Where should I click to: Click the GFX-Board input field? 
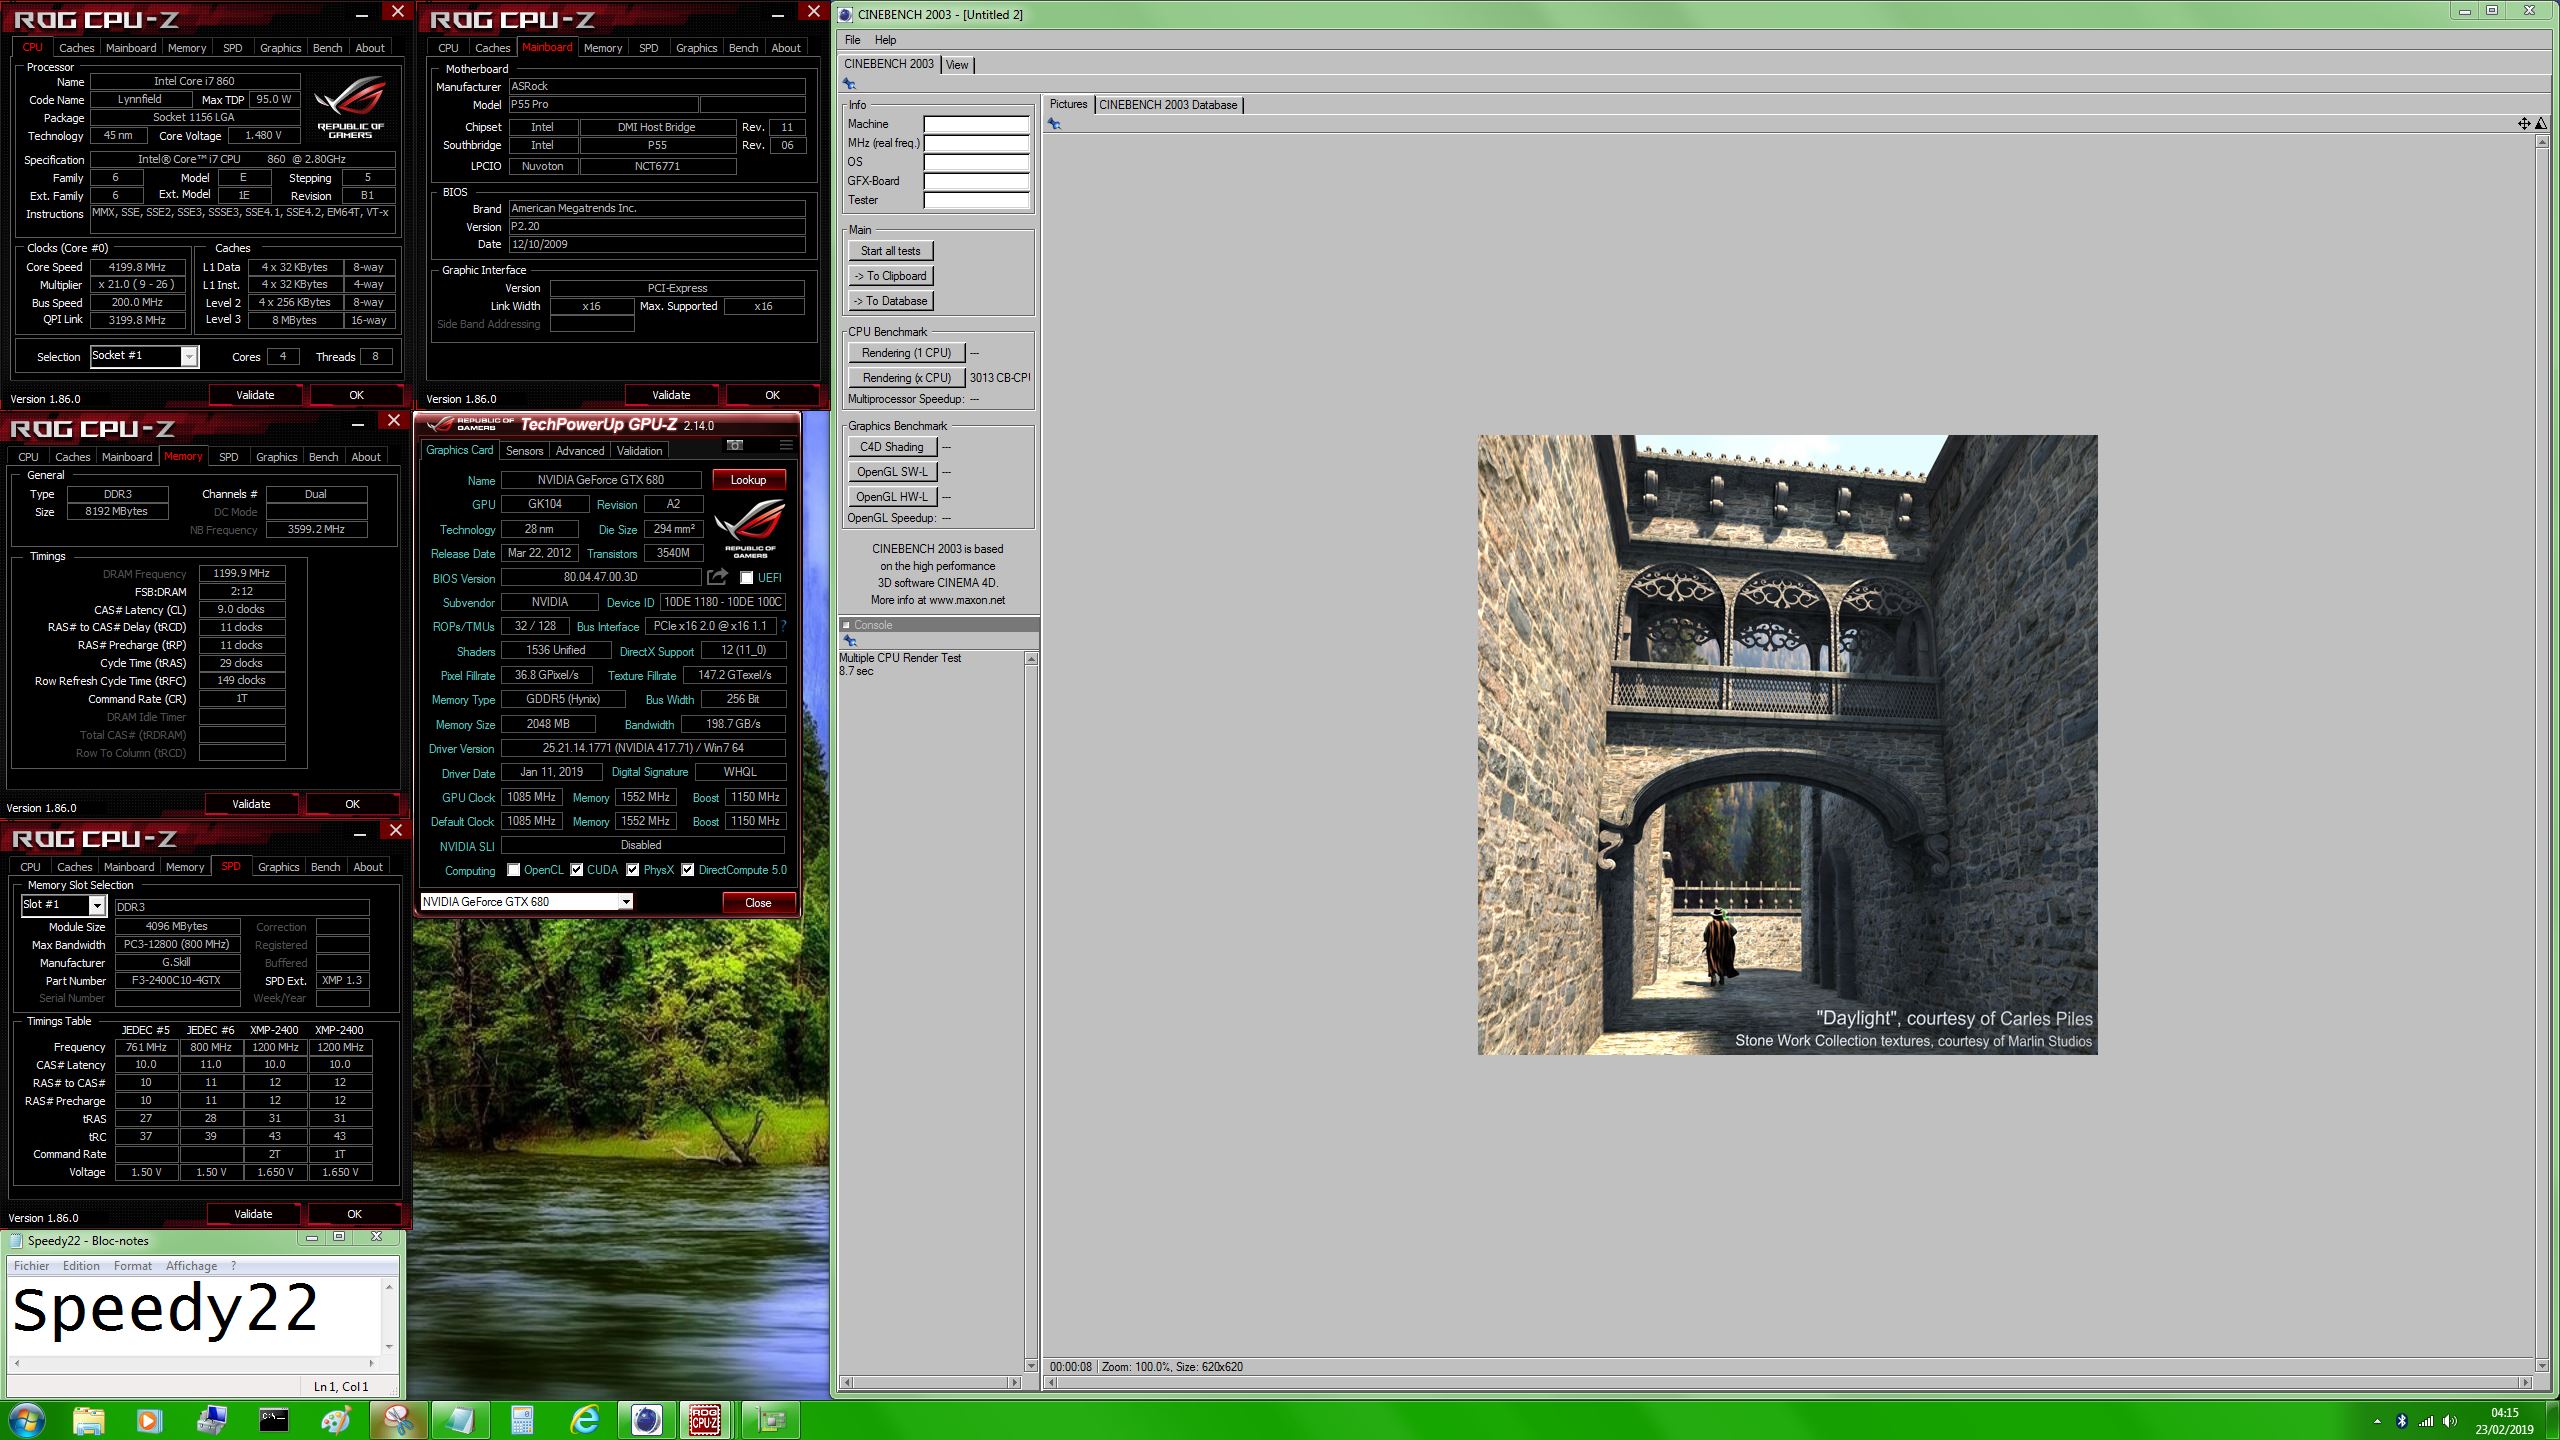(x=976, y=181)
